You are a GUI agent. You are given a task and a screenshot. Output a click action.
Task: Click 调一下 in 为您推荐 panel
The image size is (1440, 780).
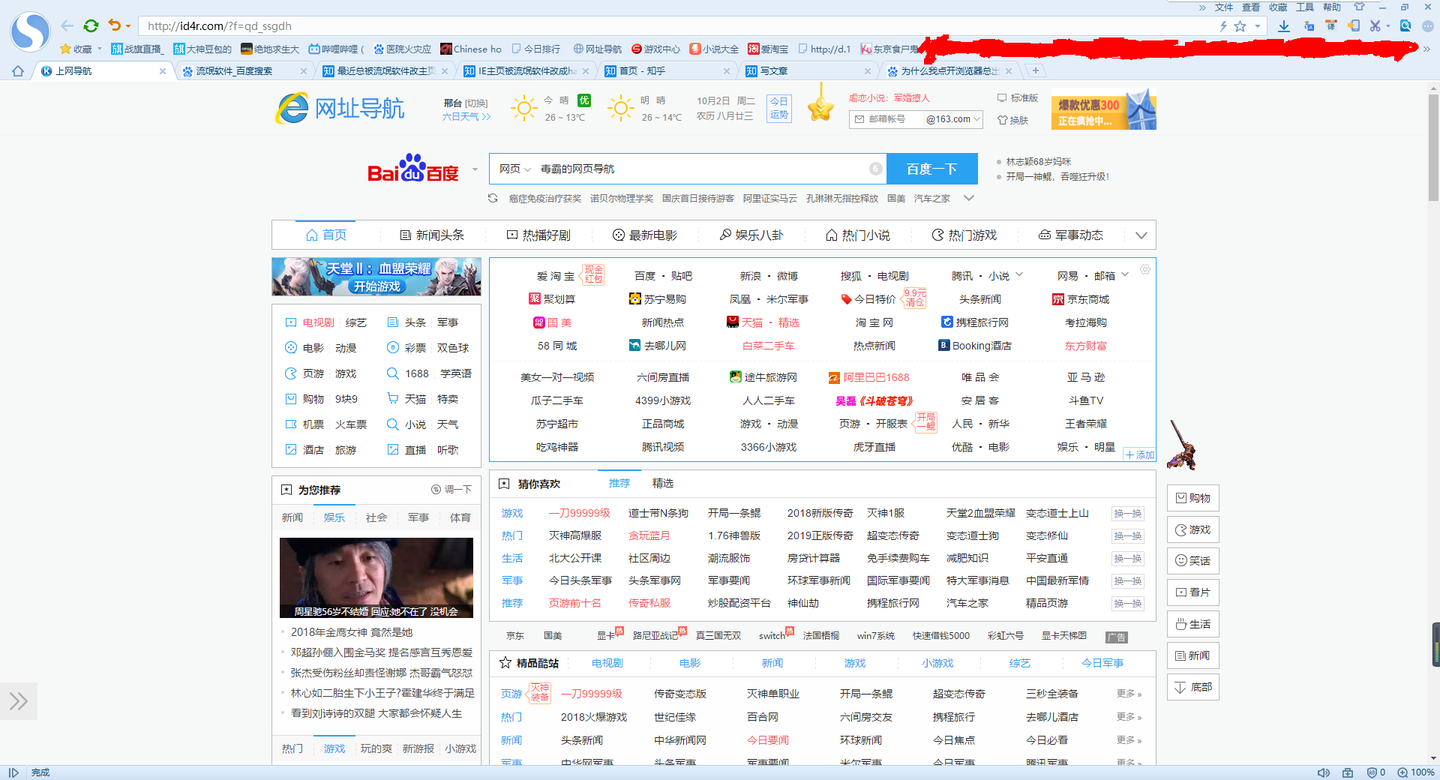pyautogui.click(x=451, y=490)
